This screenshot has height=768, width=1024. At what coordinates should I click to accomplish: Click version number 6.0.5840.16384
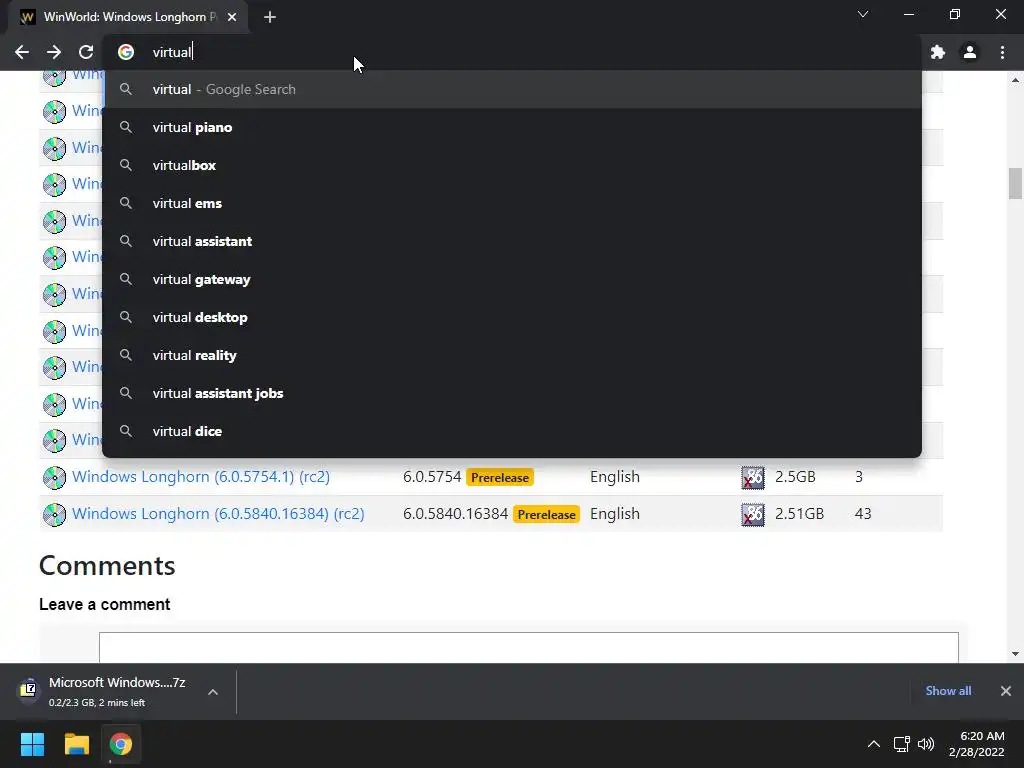tap(455, 514)
